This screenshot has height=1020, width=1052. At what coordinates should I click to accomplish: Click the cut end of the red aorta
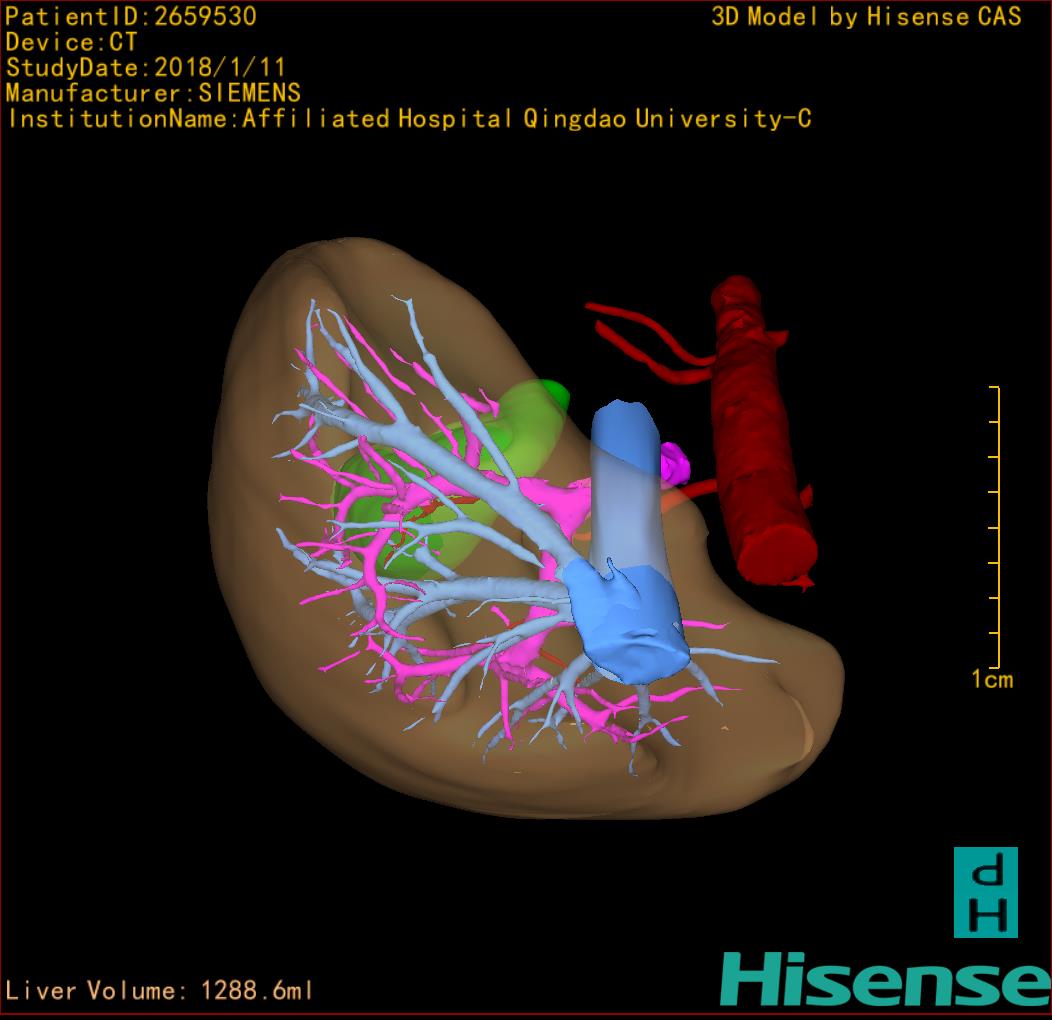pyautogui.click(x=778, y=554)
